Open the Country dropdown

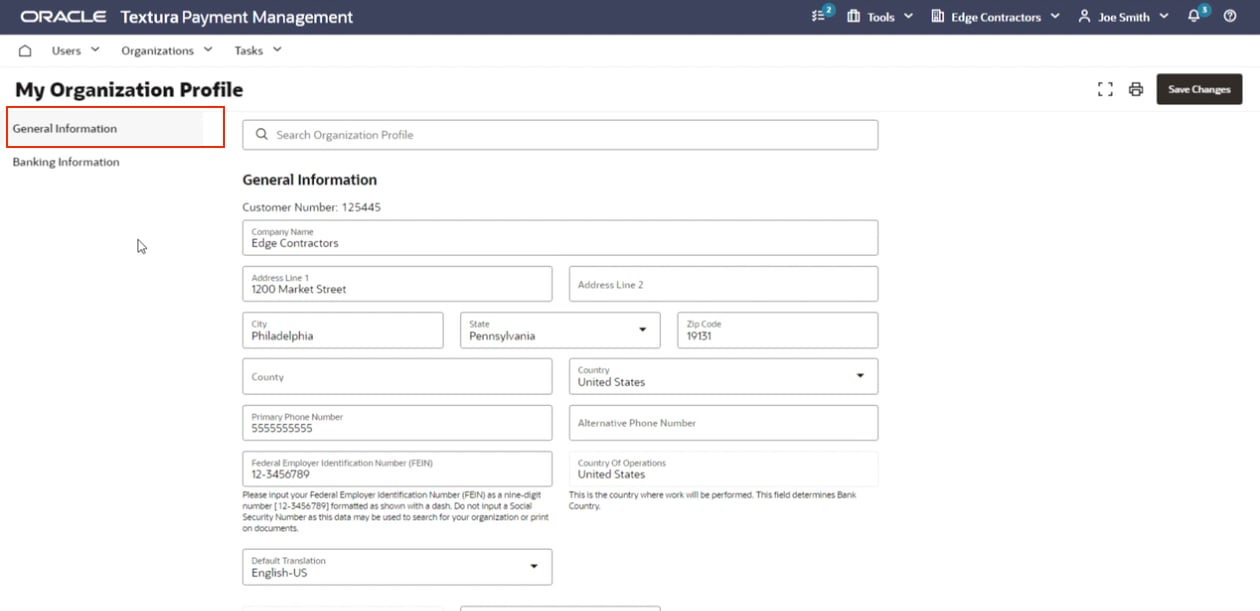click(860, 376)
